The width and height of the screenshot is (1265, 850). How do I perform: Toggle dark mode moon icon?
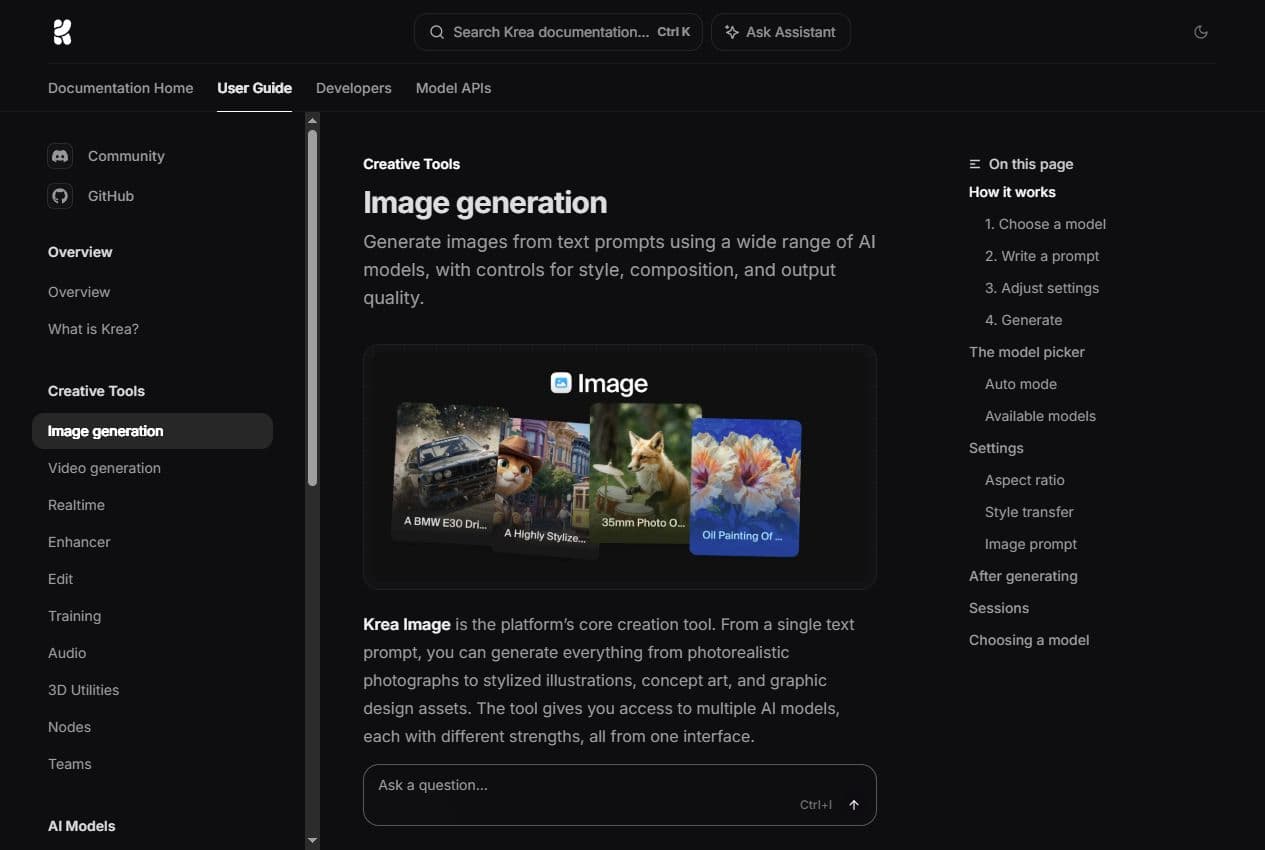click(x=1201, y=32)
